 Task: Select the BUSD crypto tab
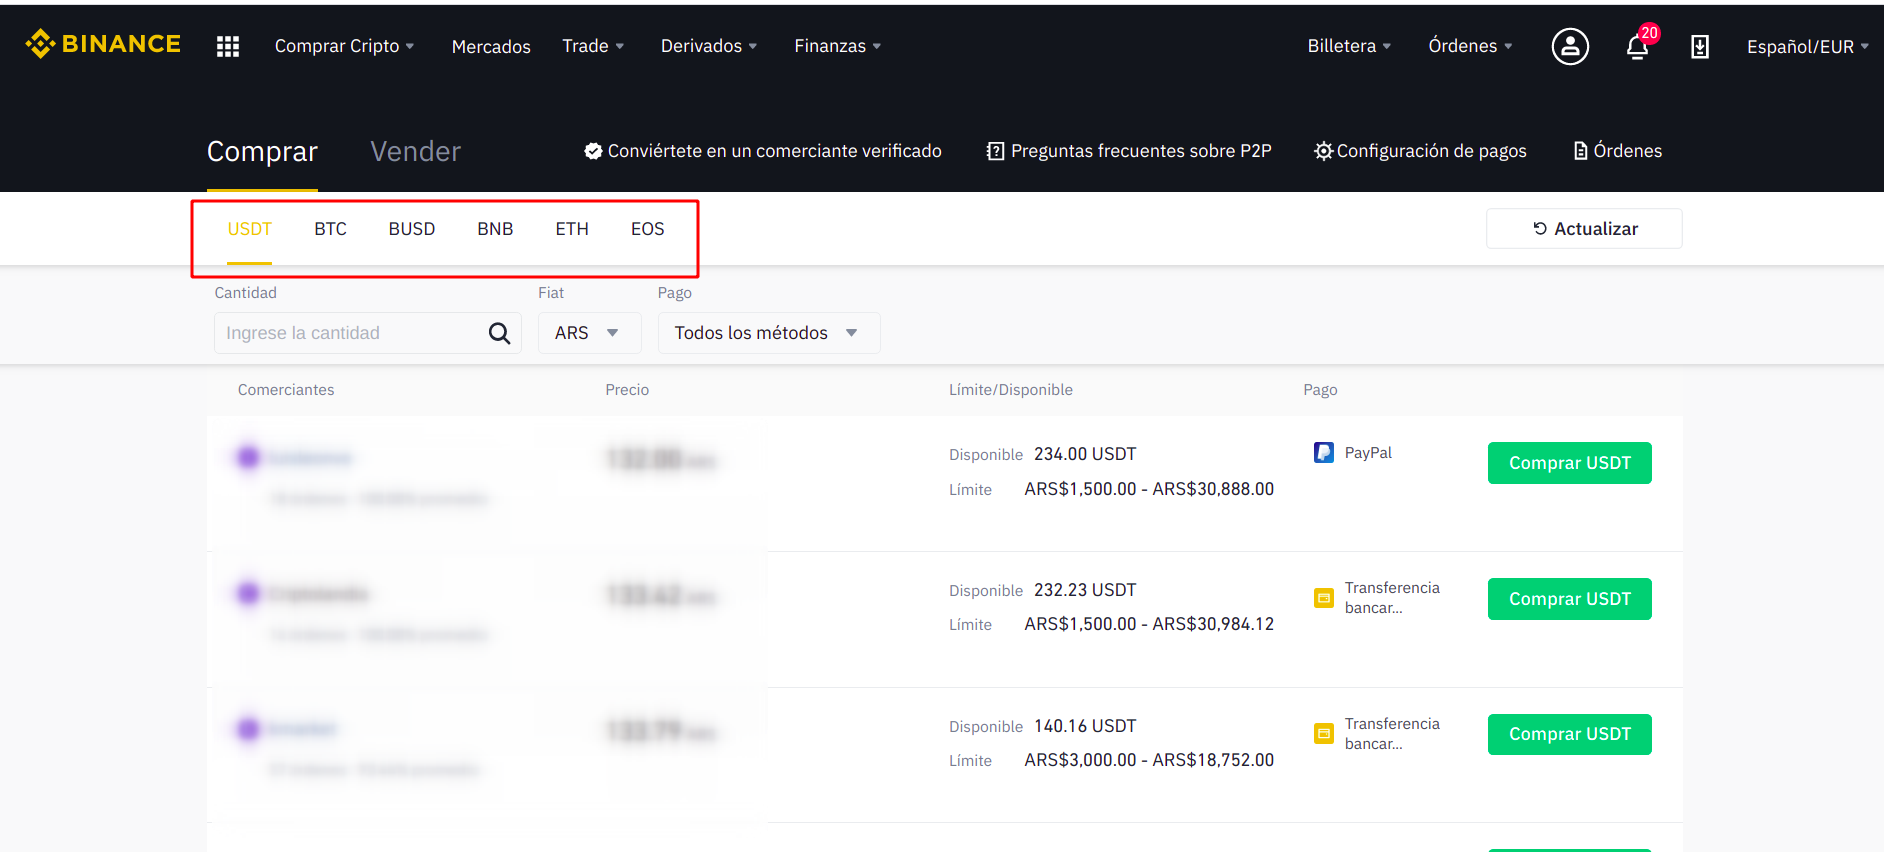(x=412, y=229)
